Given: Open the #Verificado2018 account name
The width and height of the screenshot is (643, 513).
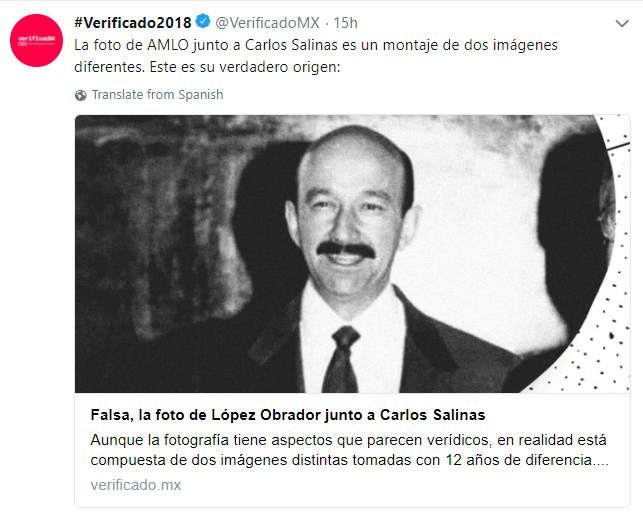Looking at the screenshot, I should click(x=133, y=23).
